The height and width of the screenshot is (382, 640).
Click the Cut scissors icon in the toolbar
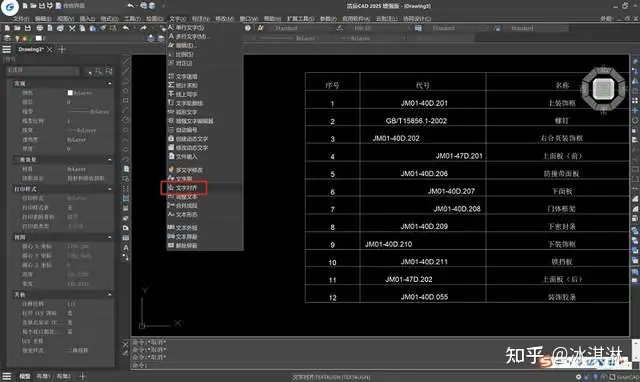(x=72, y=28)
